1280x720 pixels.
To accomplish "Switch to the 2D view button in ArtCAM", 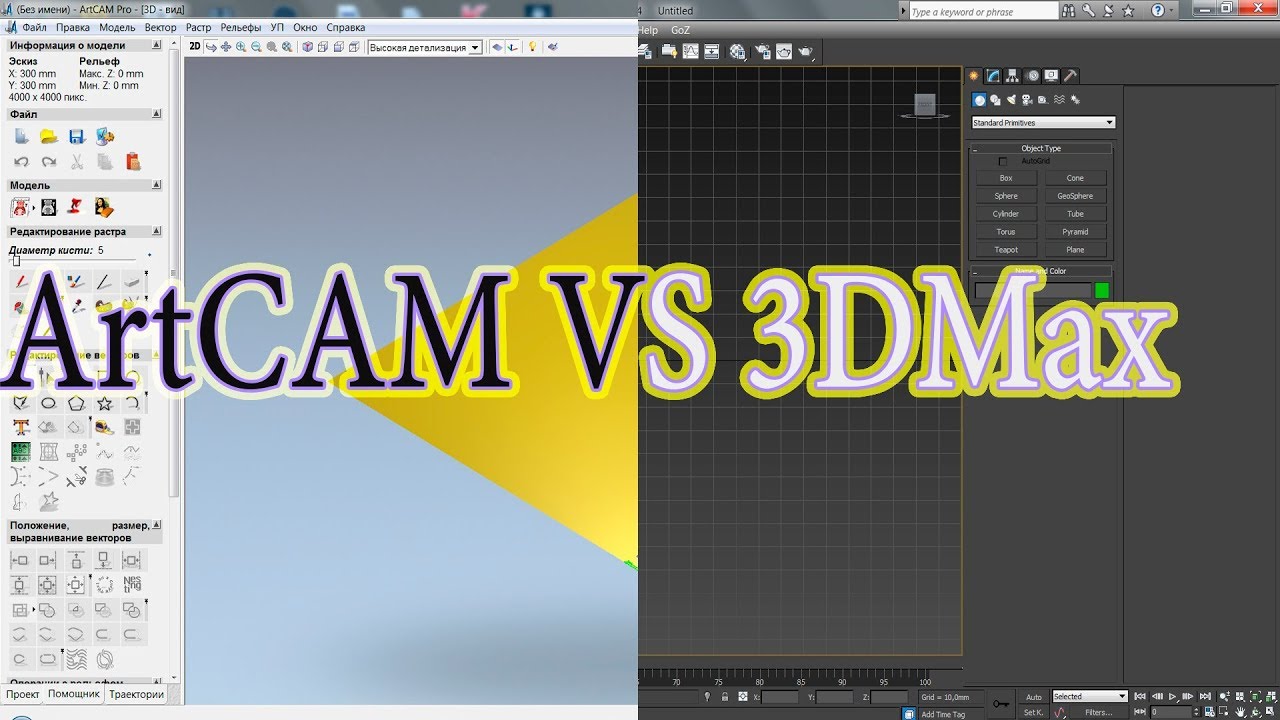I will pyautogui.click(x=195, y=47).
